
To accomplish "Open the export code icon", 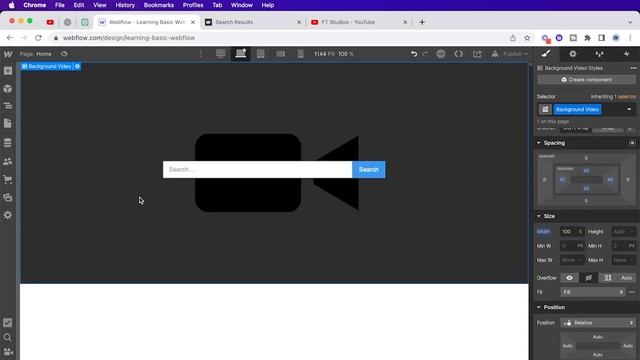I will [459, 54].
